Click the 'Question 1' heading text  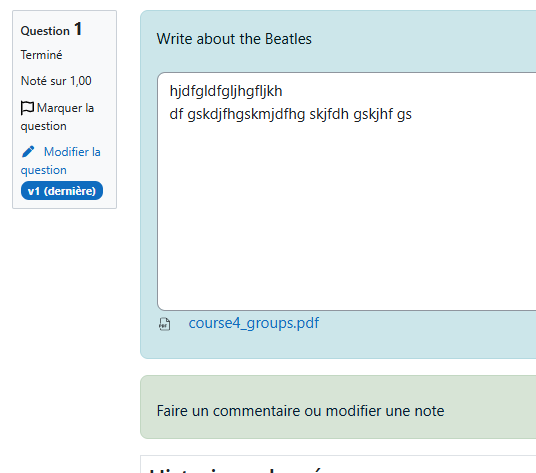pyautogui.click(x=51, y=30)
